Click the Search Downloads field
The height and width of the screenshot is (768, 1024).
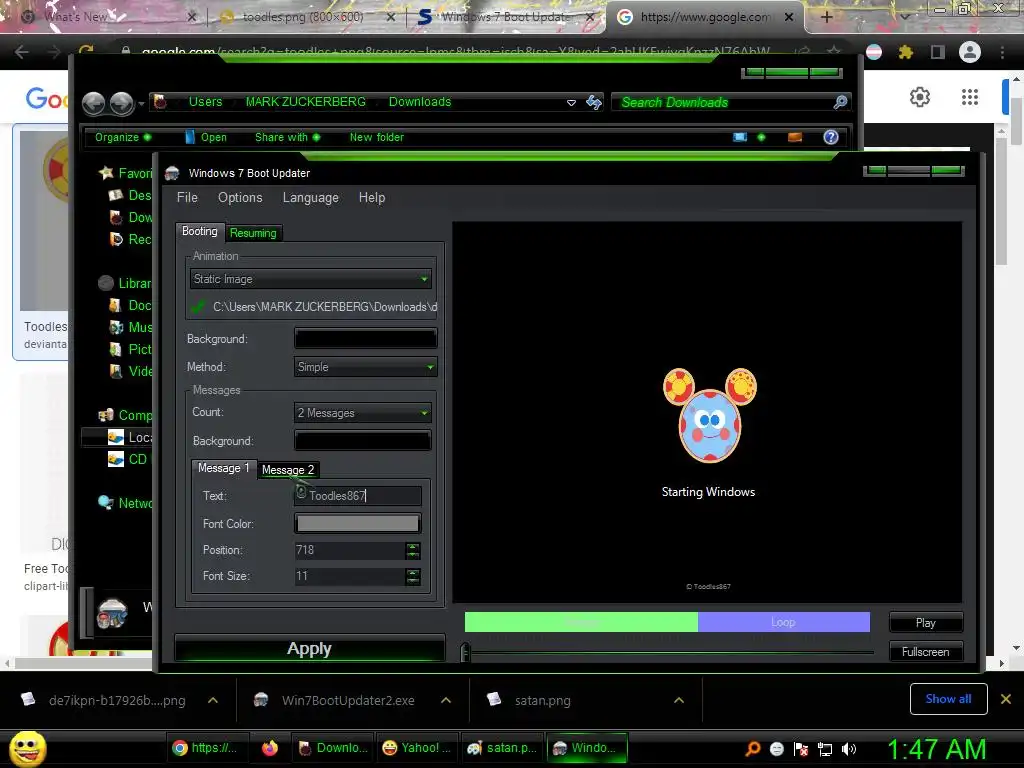pyautogui.click(x=722, y=102)
